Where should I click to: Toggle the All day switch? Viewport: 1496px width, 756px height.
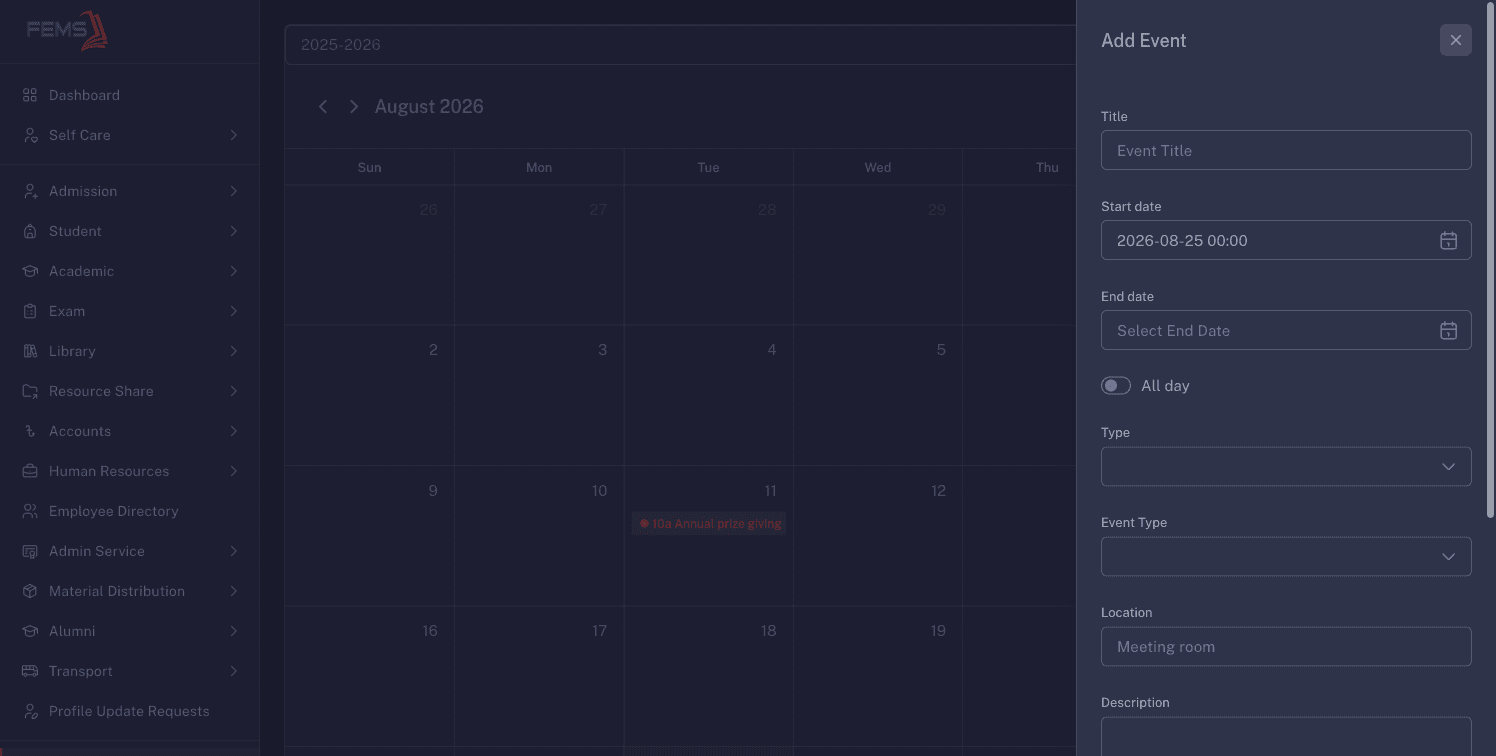(x=1116, y=385)
